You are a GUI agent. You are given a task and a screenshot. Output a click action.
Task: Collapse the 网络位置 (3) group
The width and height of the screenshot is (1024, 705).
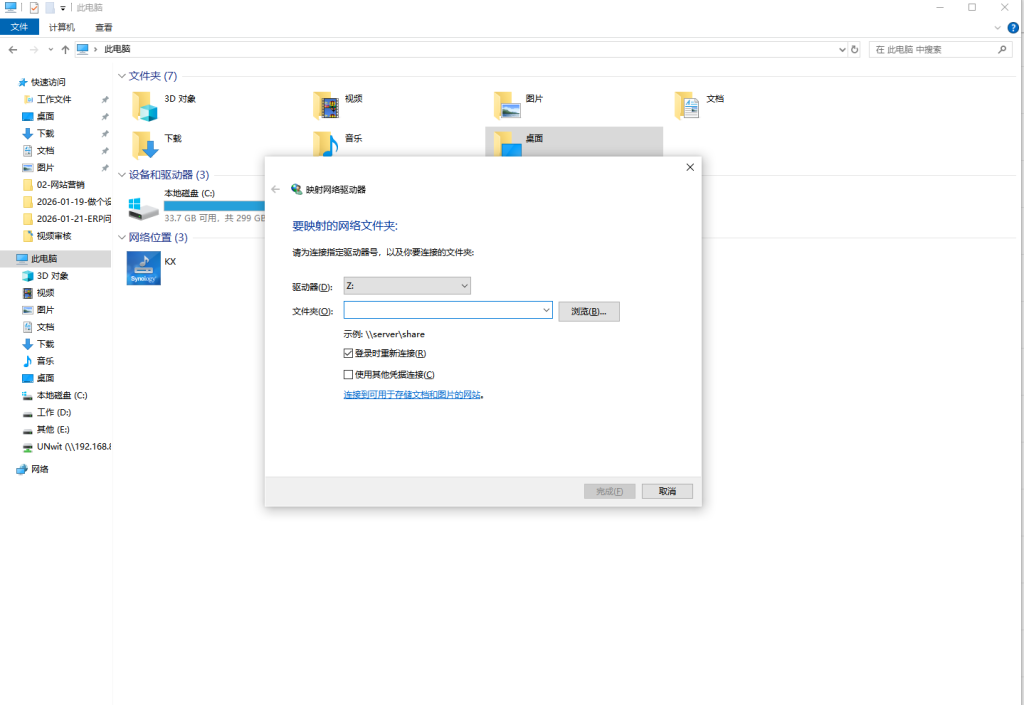coord(122,237)
